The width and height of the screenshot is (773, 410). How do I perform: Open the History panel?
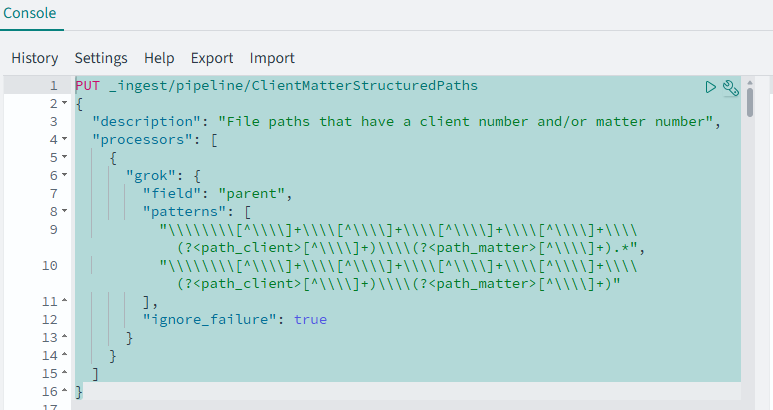(35, 58)
